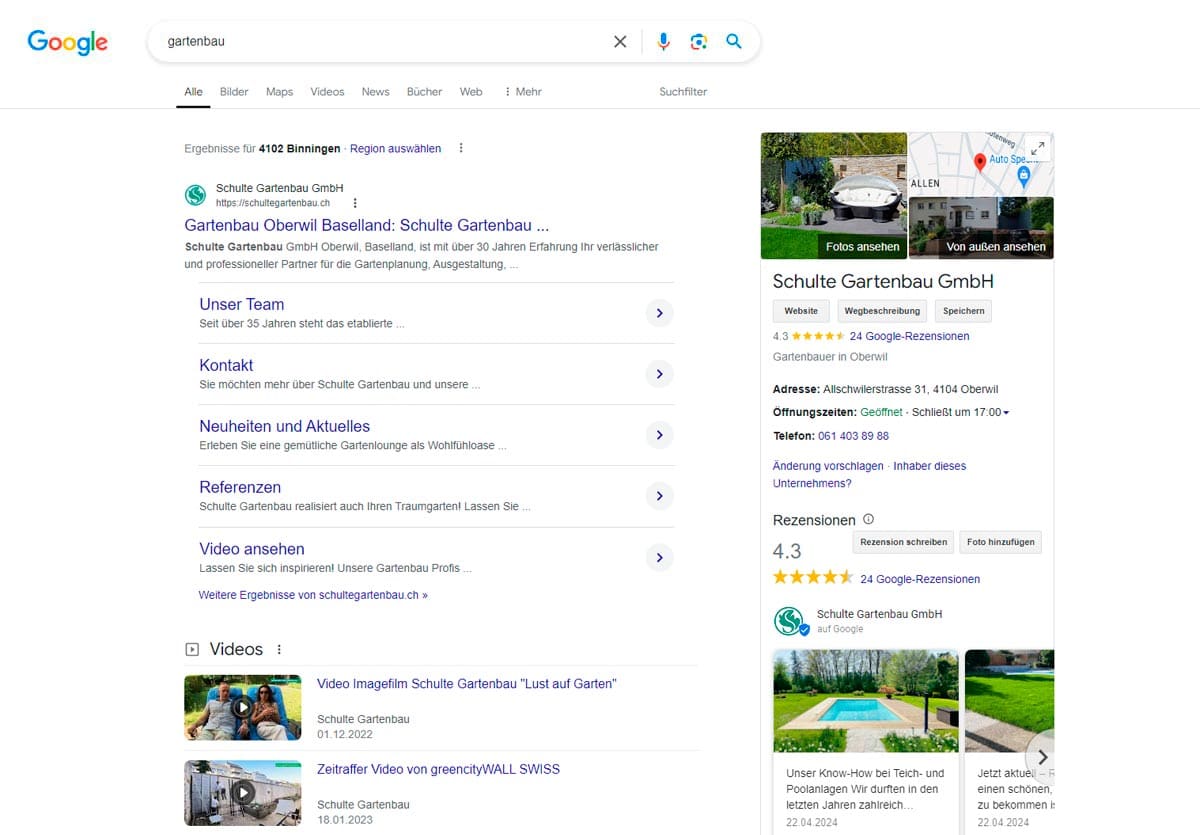This screenshot has height=835, width=1200.
Task: Expand the opening hours dropdown arrow
Action: 1006,413
